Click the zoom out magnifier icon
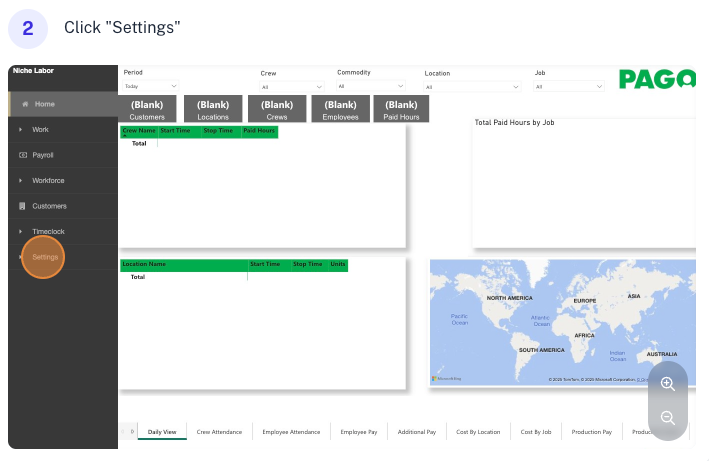 (668, 418)
